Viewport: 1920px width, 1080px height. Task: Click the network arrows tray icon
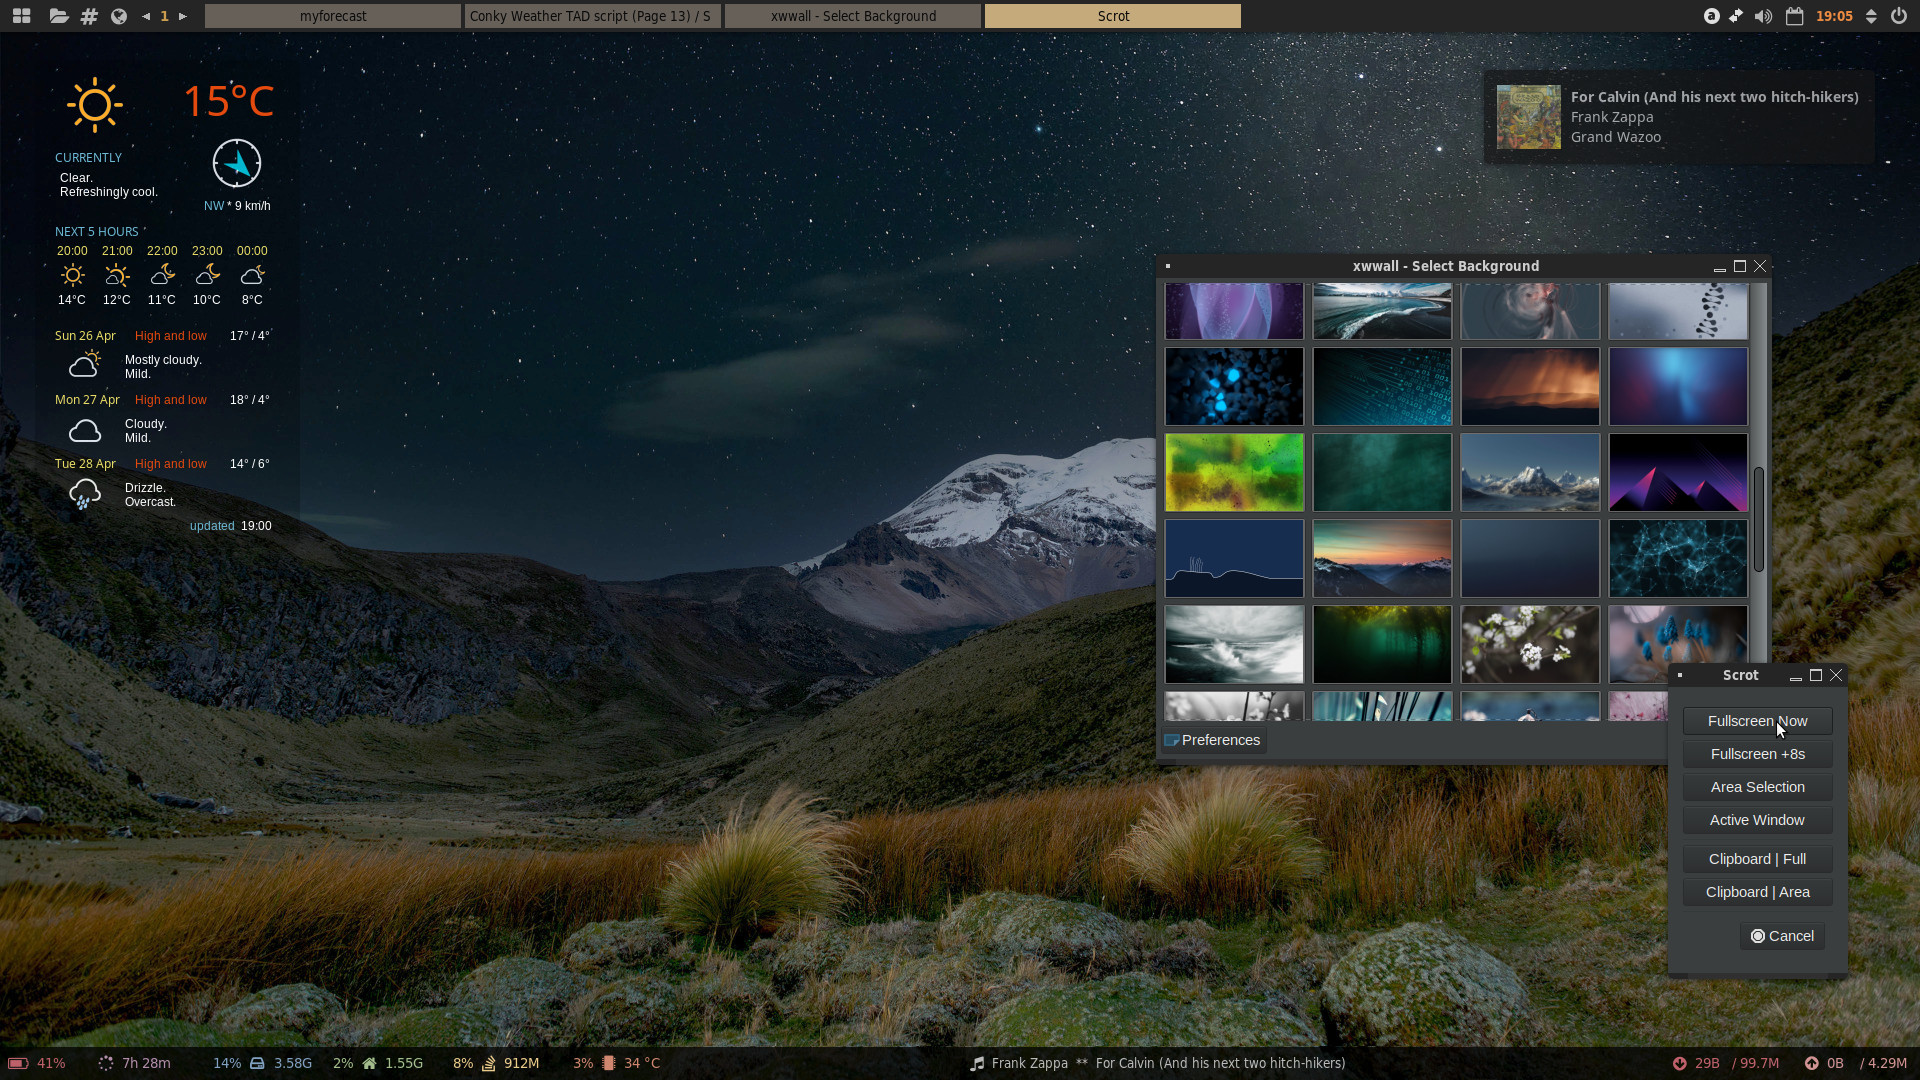tap(1736, 16)
